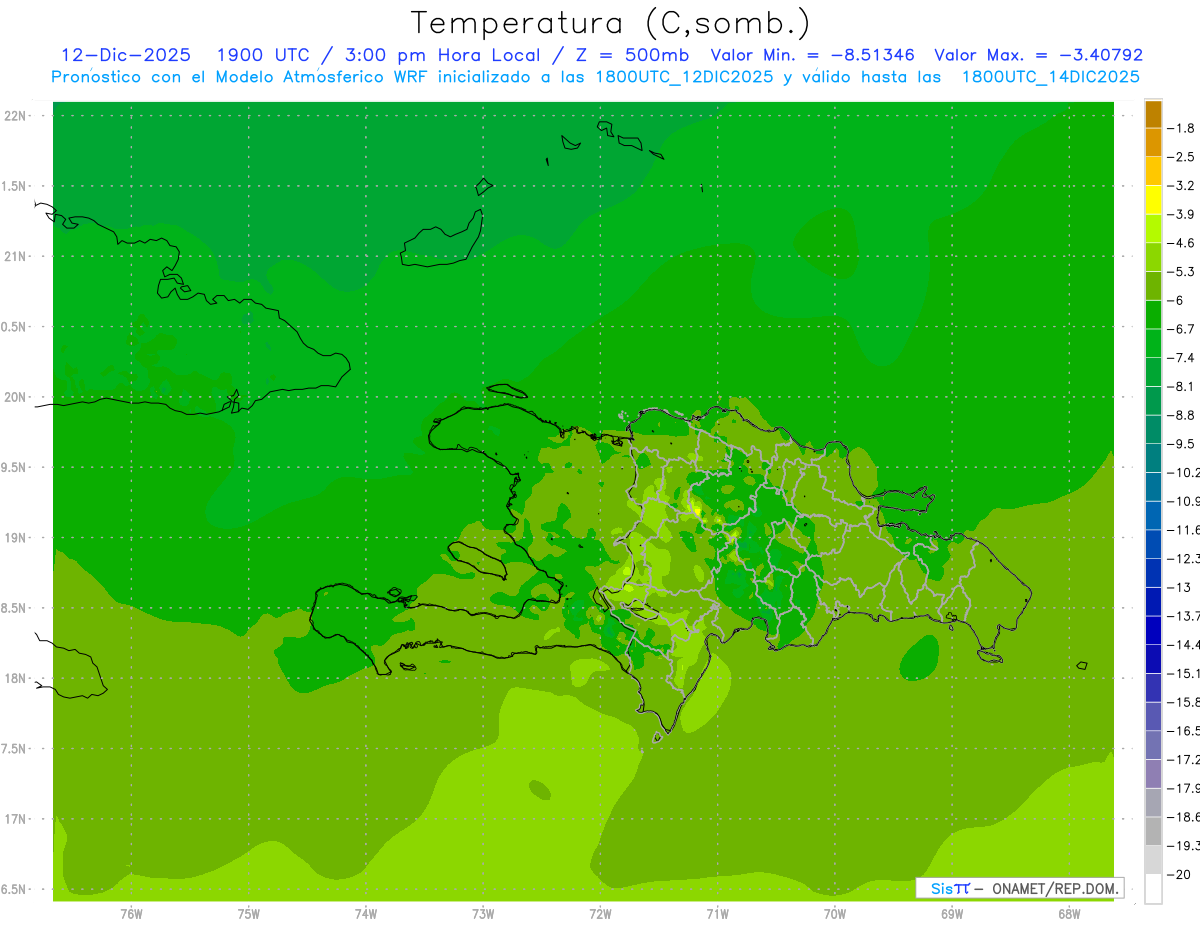Click the 19N latitude axis label

click(x=15, y=538)
